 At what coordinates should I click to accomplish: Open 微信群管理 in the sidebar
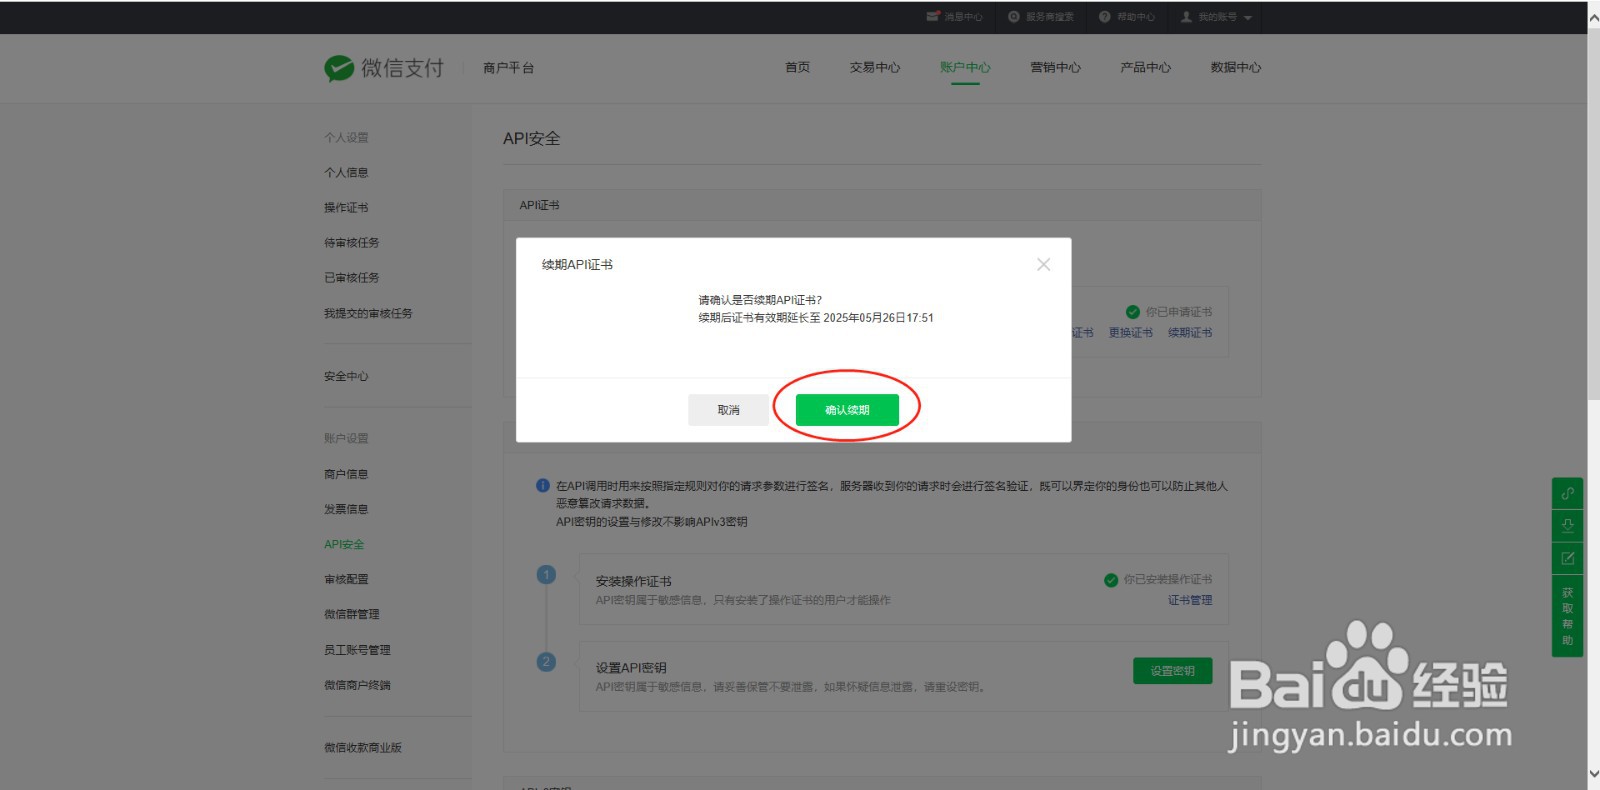pyautogui.click(x=351, y=614)
